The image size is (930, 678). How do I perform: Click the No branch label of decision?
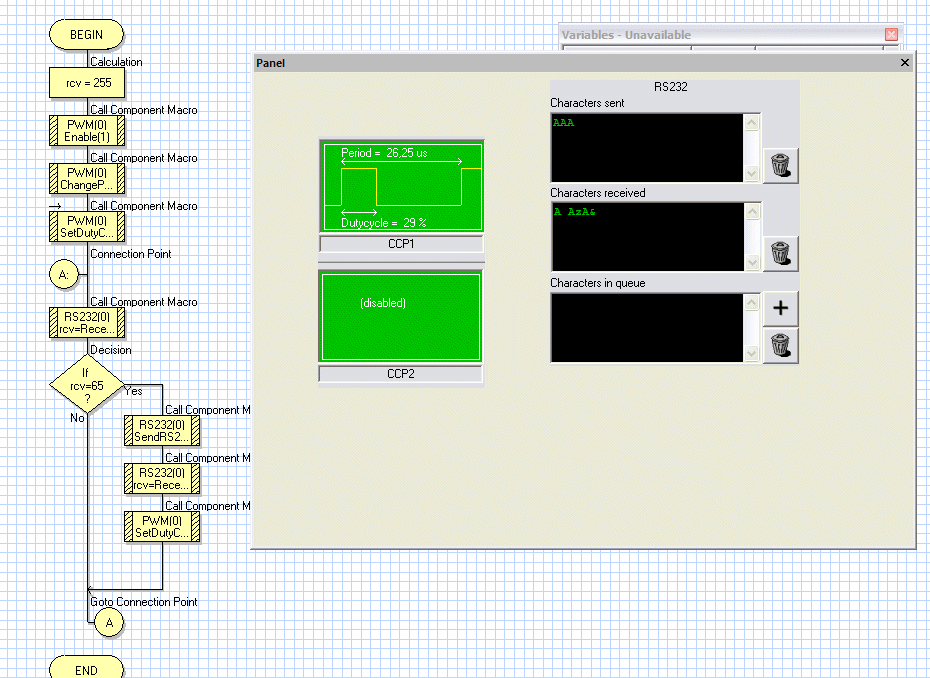tap(77, 418)
